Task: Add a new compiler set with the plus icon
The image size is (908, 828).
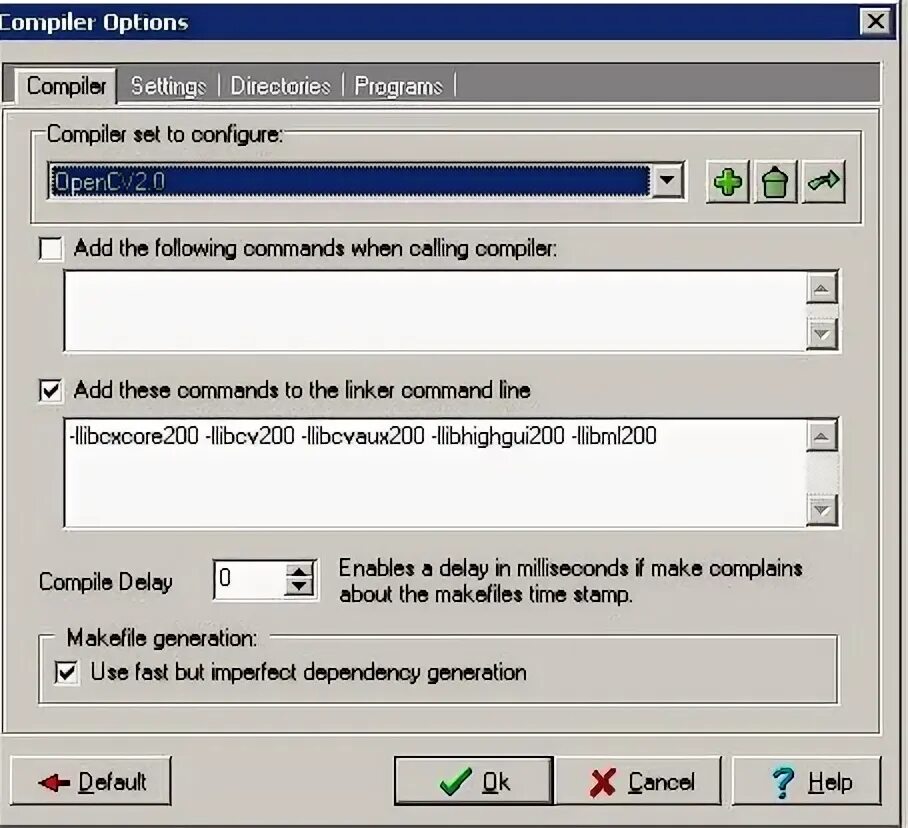Action: tap(727, 182)
